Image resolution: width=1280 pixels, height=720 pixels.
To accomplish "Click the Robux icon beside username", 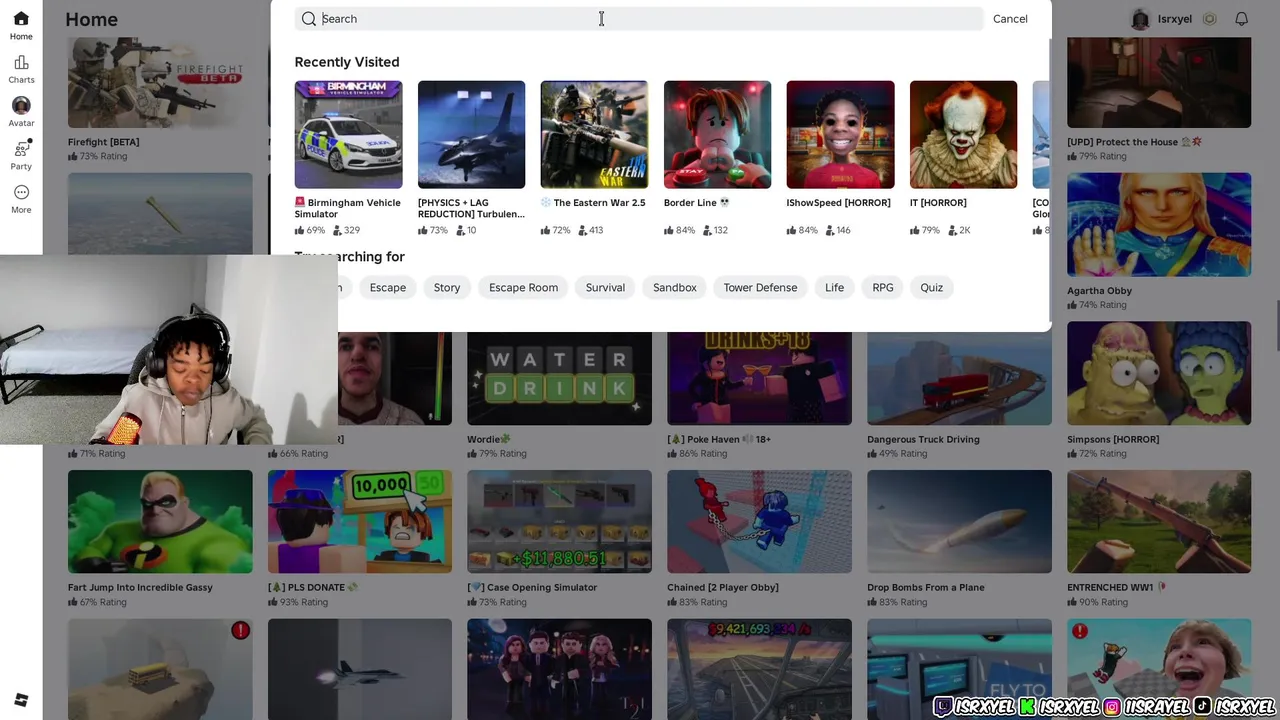I will click(x=1209, y=19).
